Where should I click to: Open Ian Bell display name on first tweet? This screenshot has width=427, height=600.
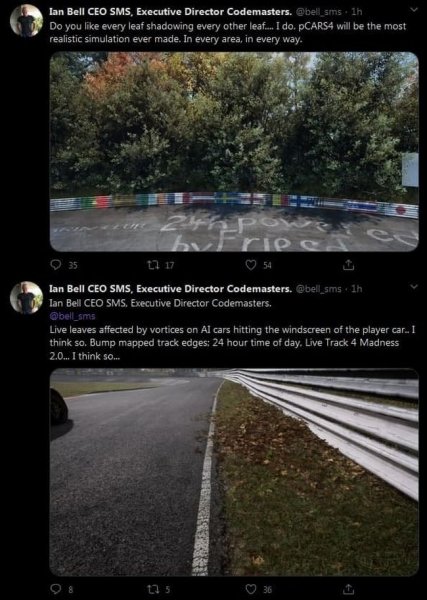point(171,11)
